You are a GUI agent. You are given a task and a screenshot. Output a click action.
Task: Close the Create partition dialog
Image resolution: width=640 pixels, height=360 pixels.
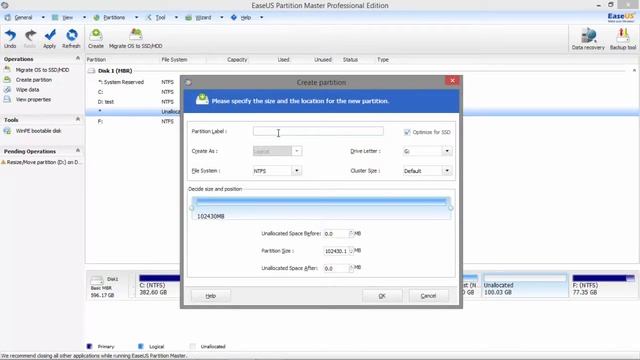pyautogui.click(x=452, y=81)
